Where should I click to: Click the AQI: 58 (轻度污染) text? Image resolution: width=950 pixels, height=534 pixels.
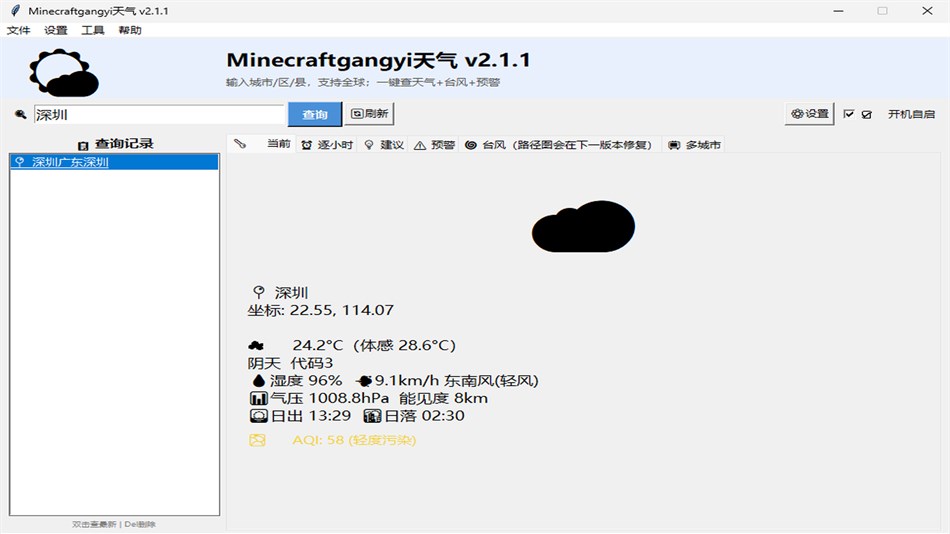pyautogui.click(x=354, y=440)
